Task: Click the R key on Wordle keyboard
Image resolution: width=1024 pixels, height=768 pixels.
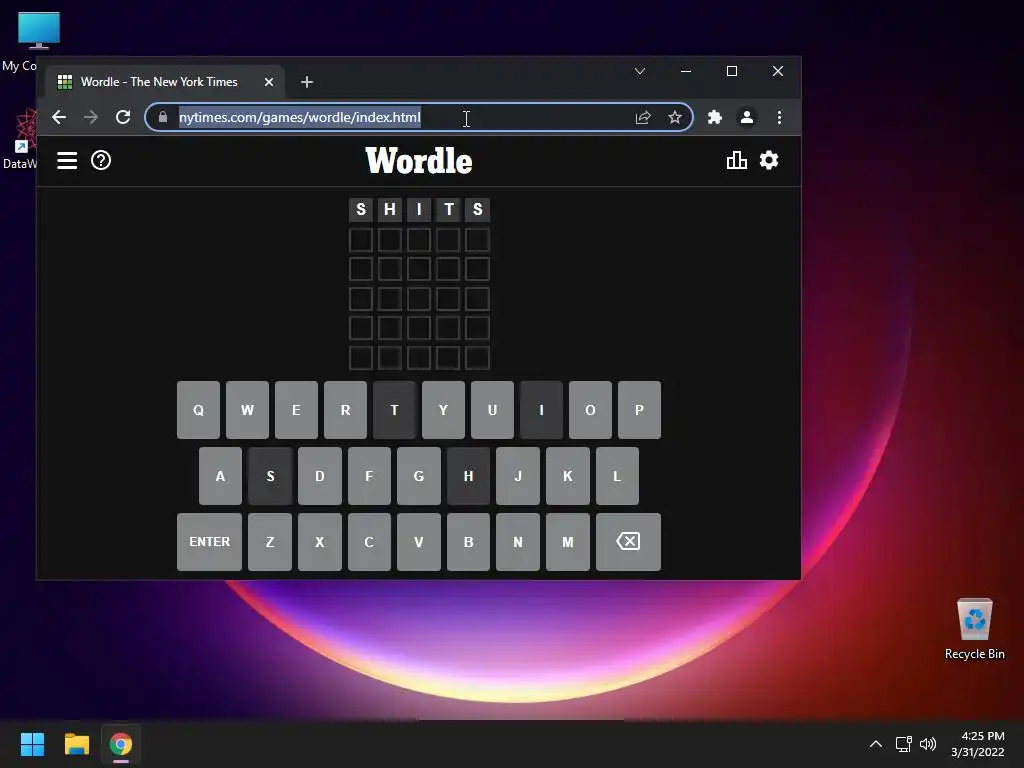Action: pos(345,410)
